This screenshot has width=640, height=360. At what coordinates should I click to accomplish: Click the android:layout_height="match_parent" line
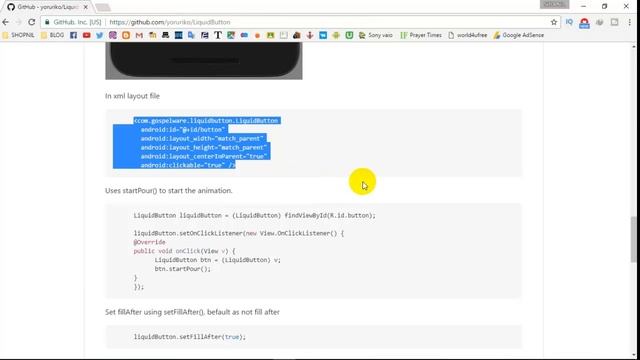[x=204, y=147]
